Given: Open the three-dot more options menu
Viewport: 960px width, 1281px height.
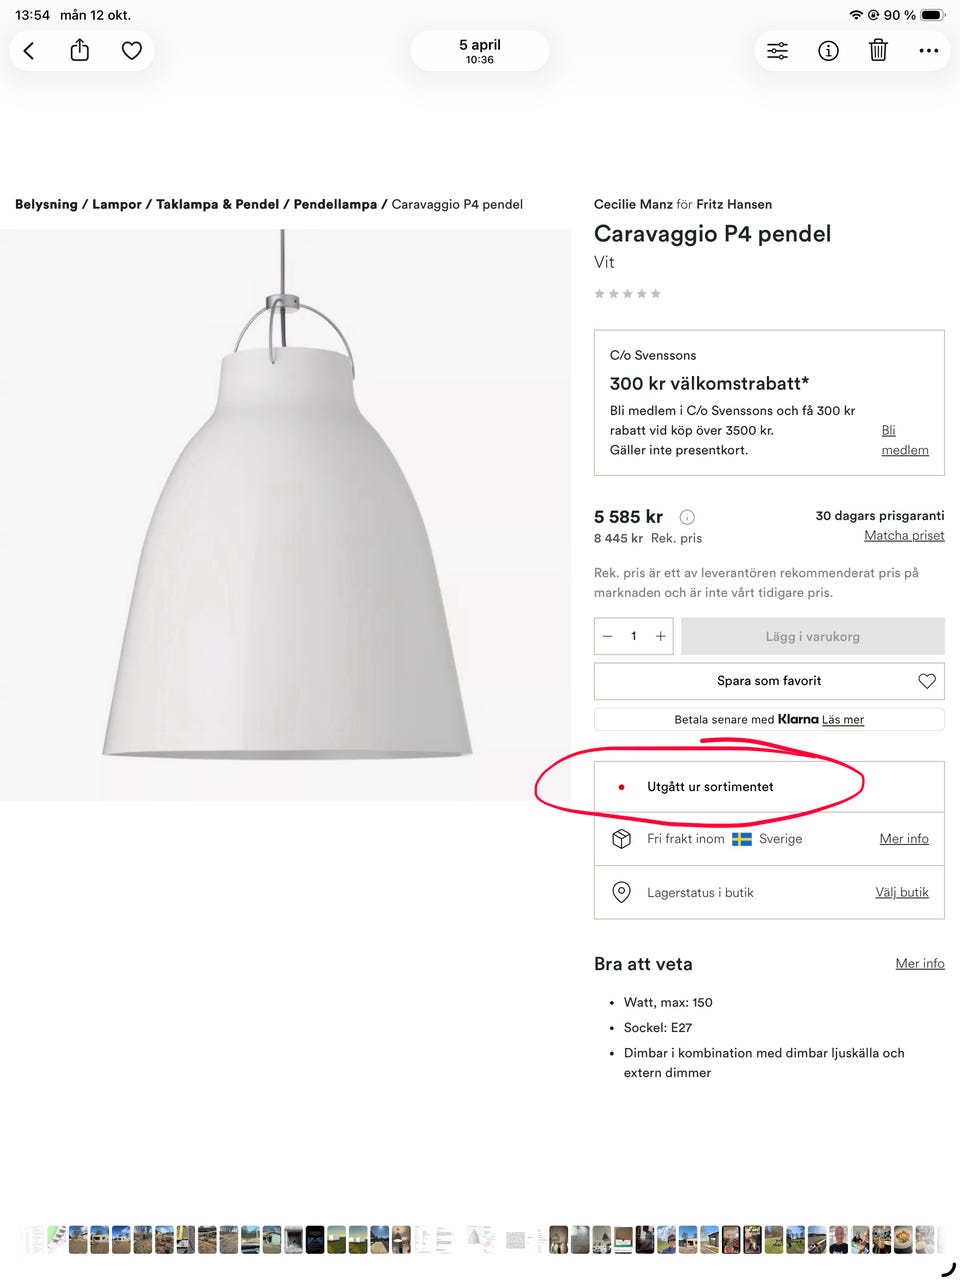Looking at the screenshot, I should tap(929, 51).
